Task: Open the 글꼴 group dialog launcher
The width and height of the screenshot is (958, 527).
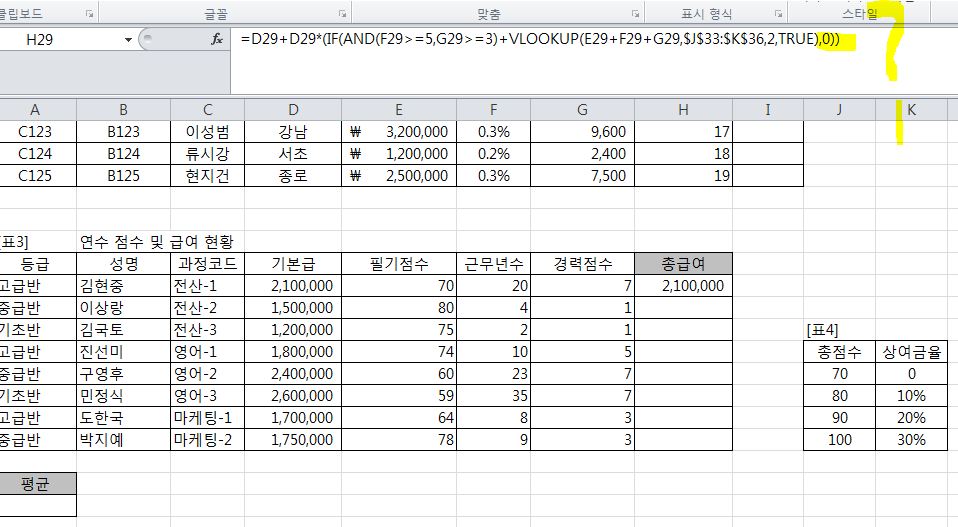Action: coord(343,14)
